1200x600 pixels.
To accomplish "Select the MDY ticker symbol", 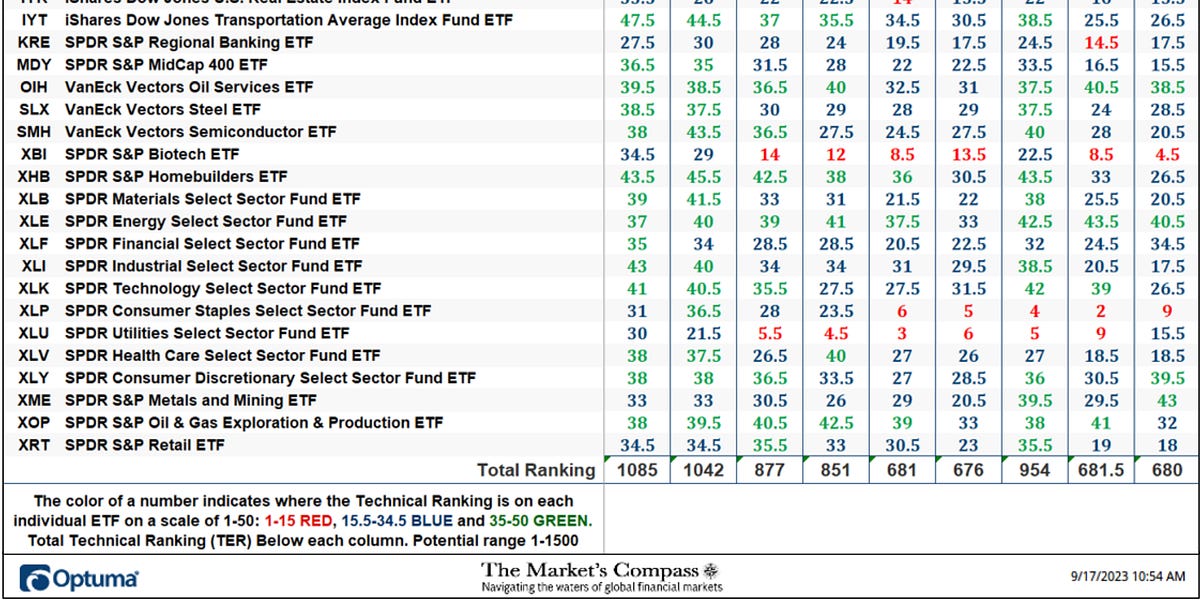I will point(36,65).
